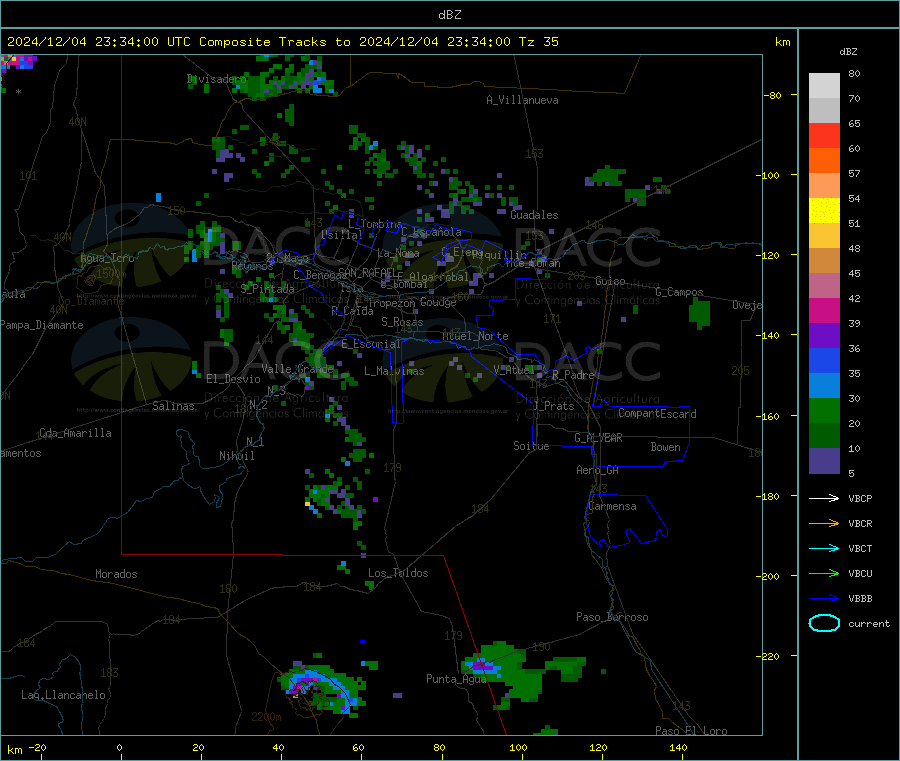Click the Composite Tracks timestamp header
Viewport: 900px width, 761px height.
point(282,42)
